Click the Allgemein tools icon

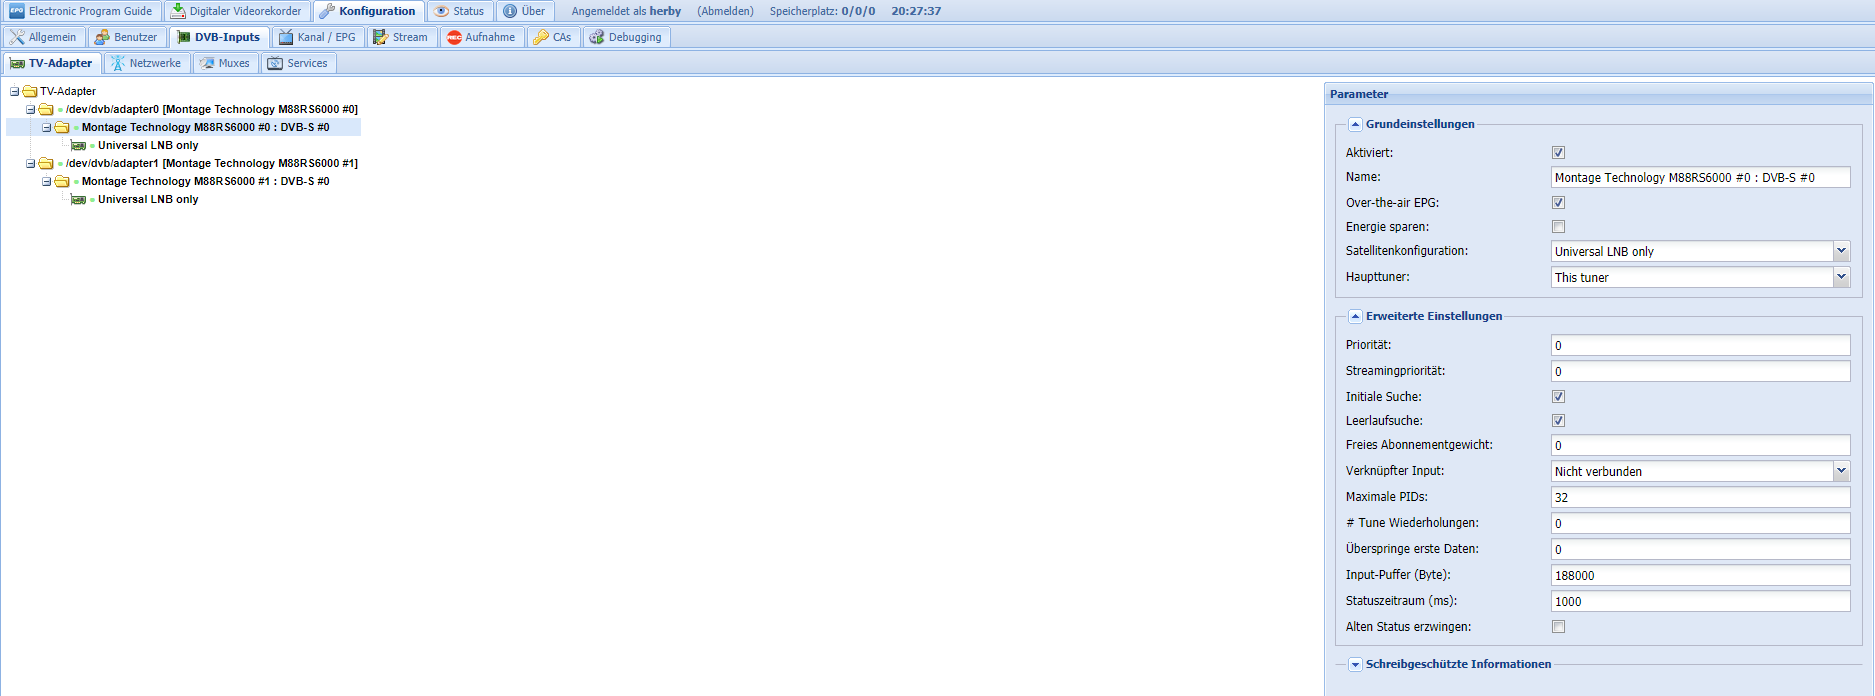[17, 37]
